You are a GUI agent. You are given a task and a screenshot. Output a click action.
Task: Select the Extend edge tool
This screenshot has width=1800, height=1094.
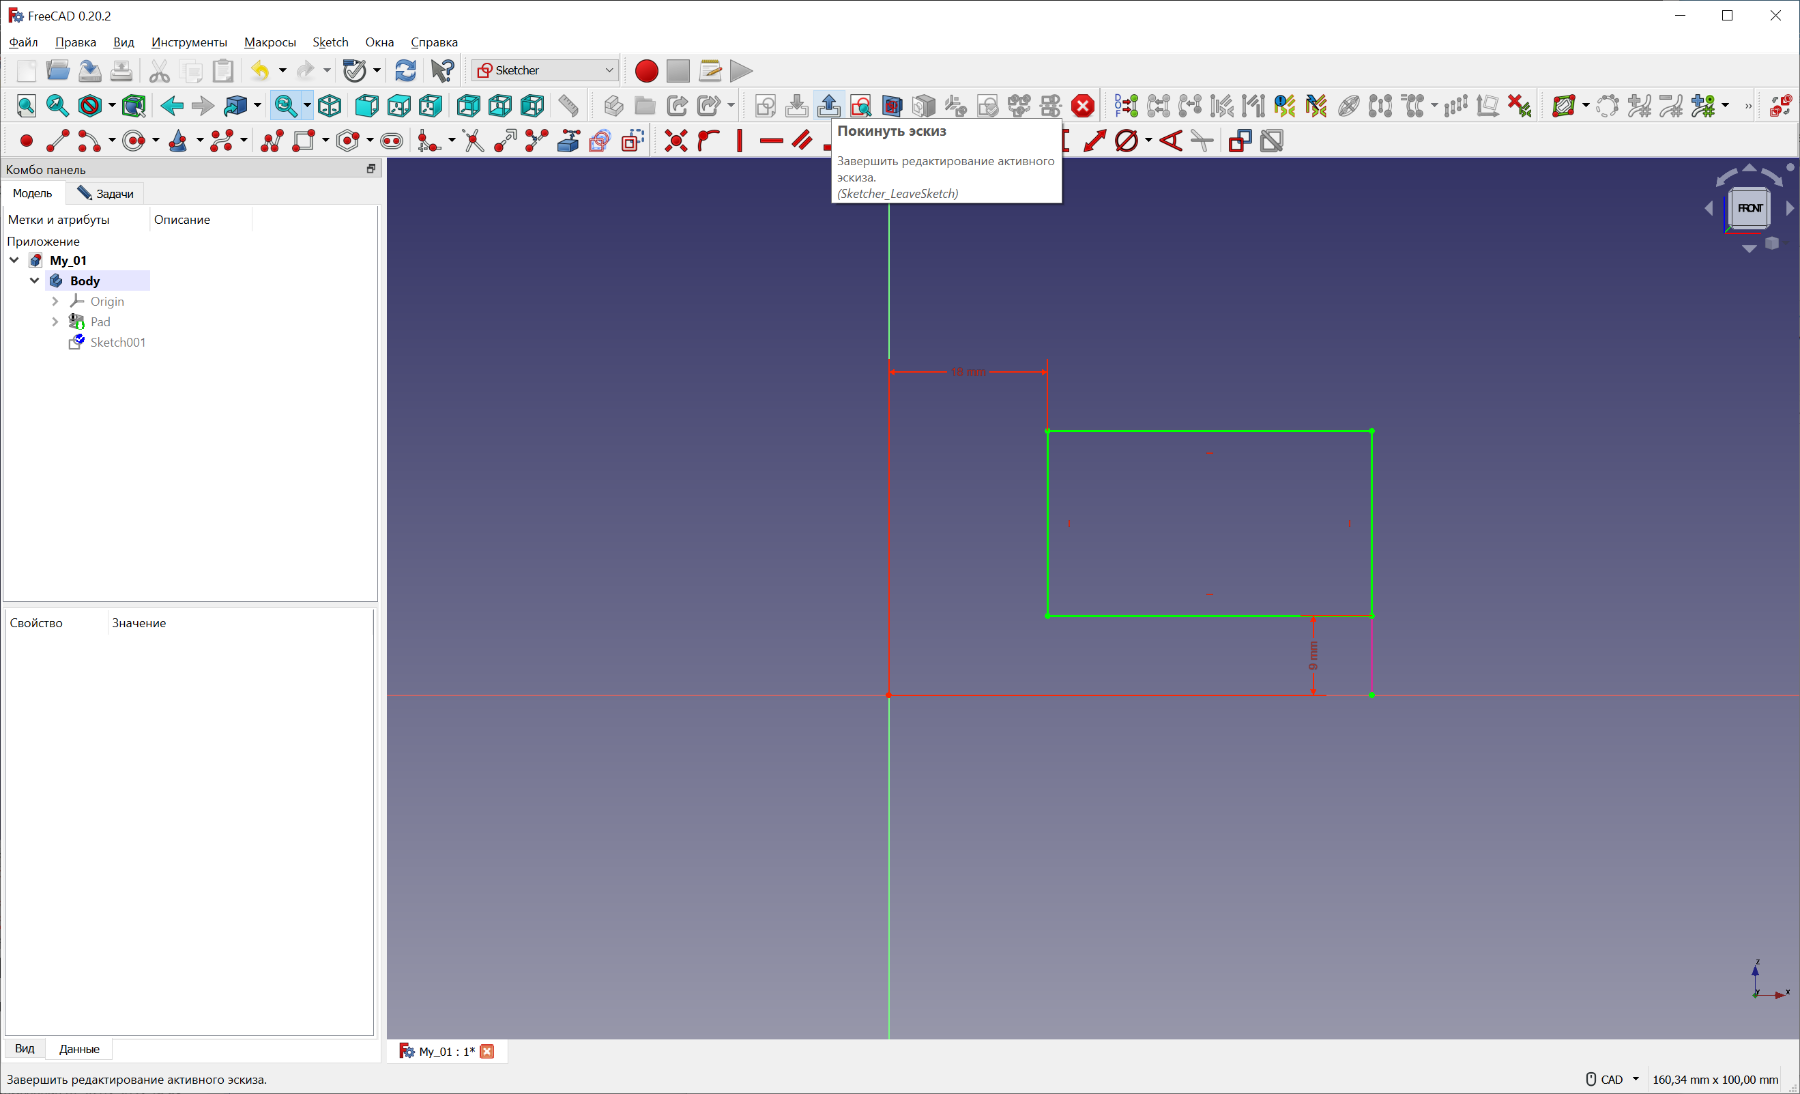coord(505,141)
